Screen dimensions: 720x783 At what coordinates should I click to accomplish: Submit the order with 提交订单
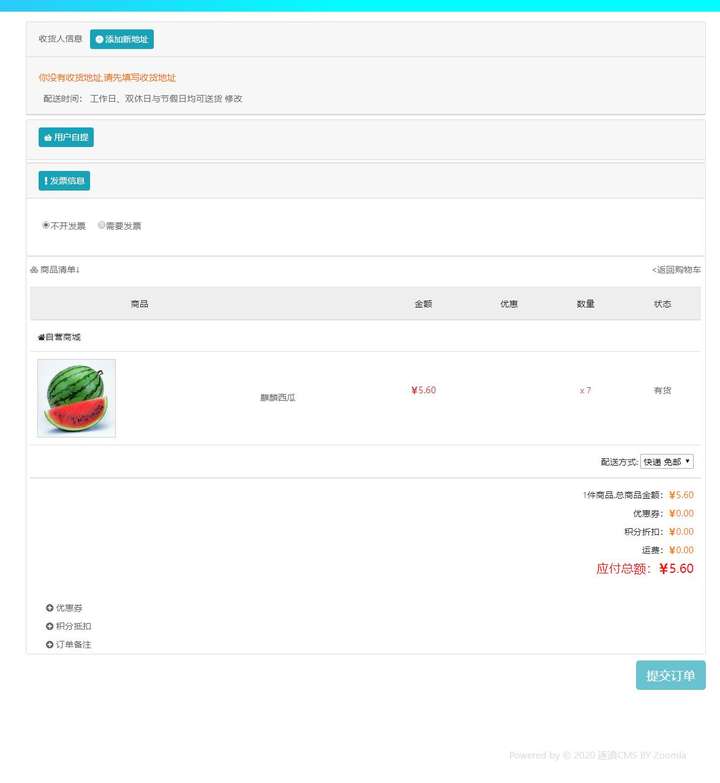click(670, 675)
